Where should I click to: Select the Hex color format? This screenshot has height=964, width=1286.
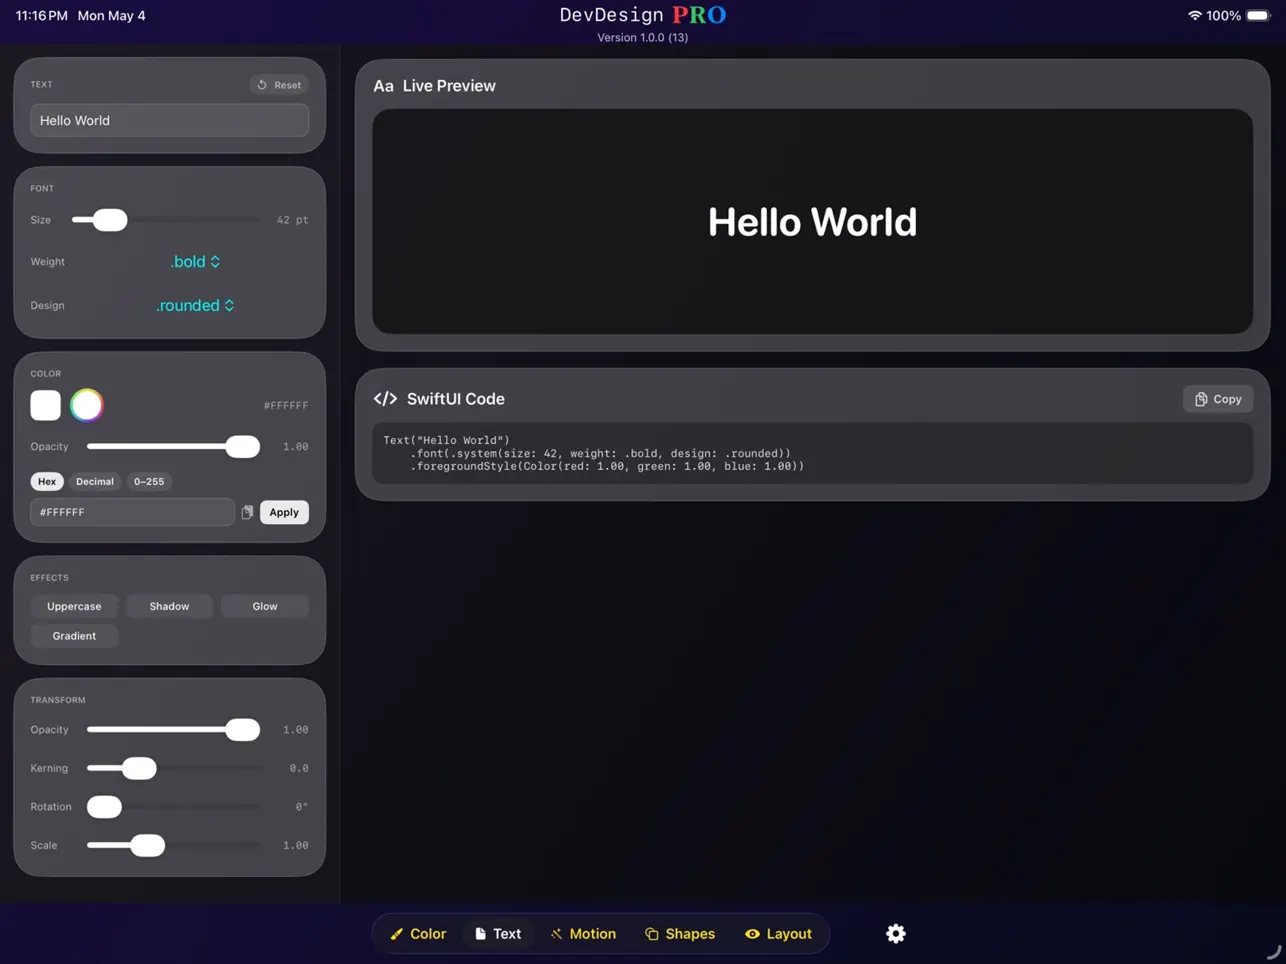[47, 481]
